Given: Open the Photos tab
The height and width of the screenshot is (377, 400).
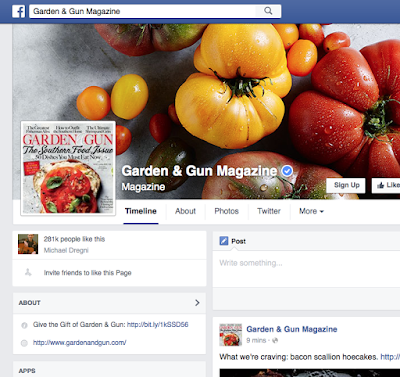Looking at the screenshot, I should coord(226,211).
